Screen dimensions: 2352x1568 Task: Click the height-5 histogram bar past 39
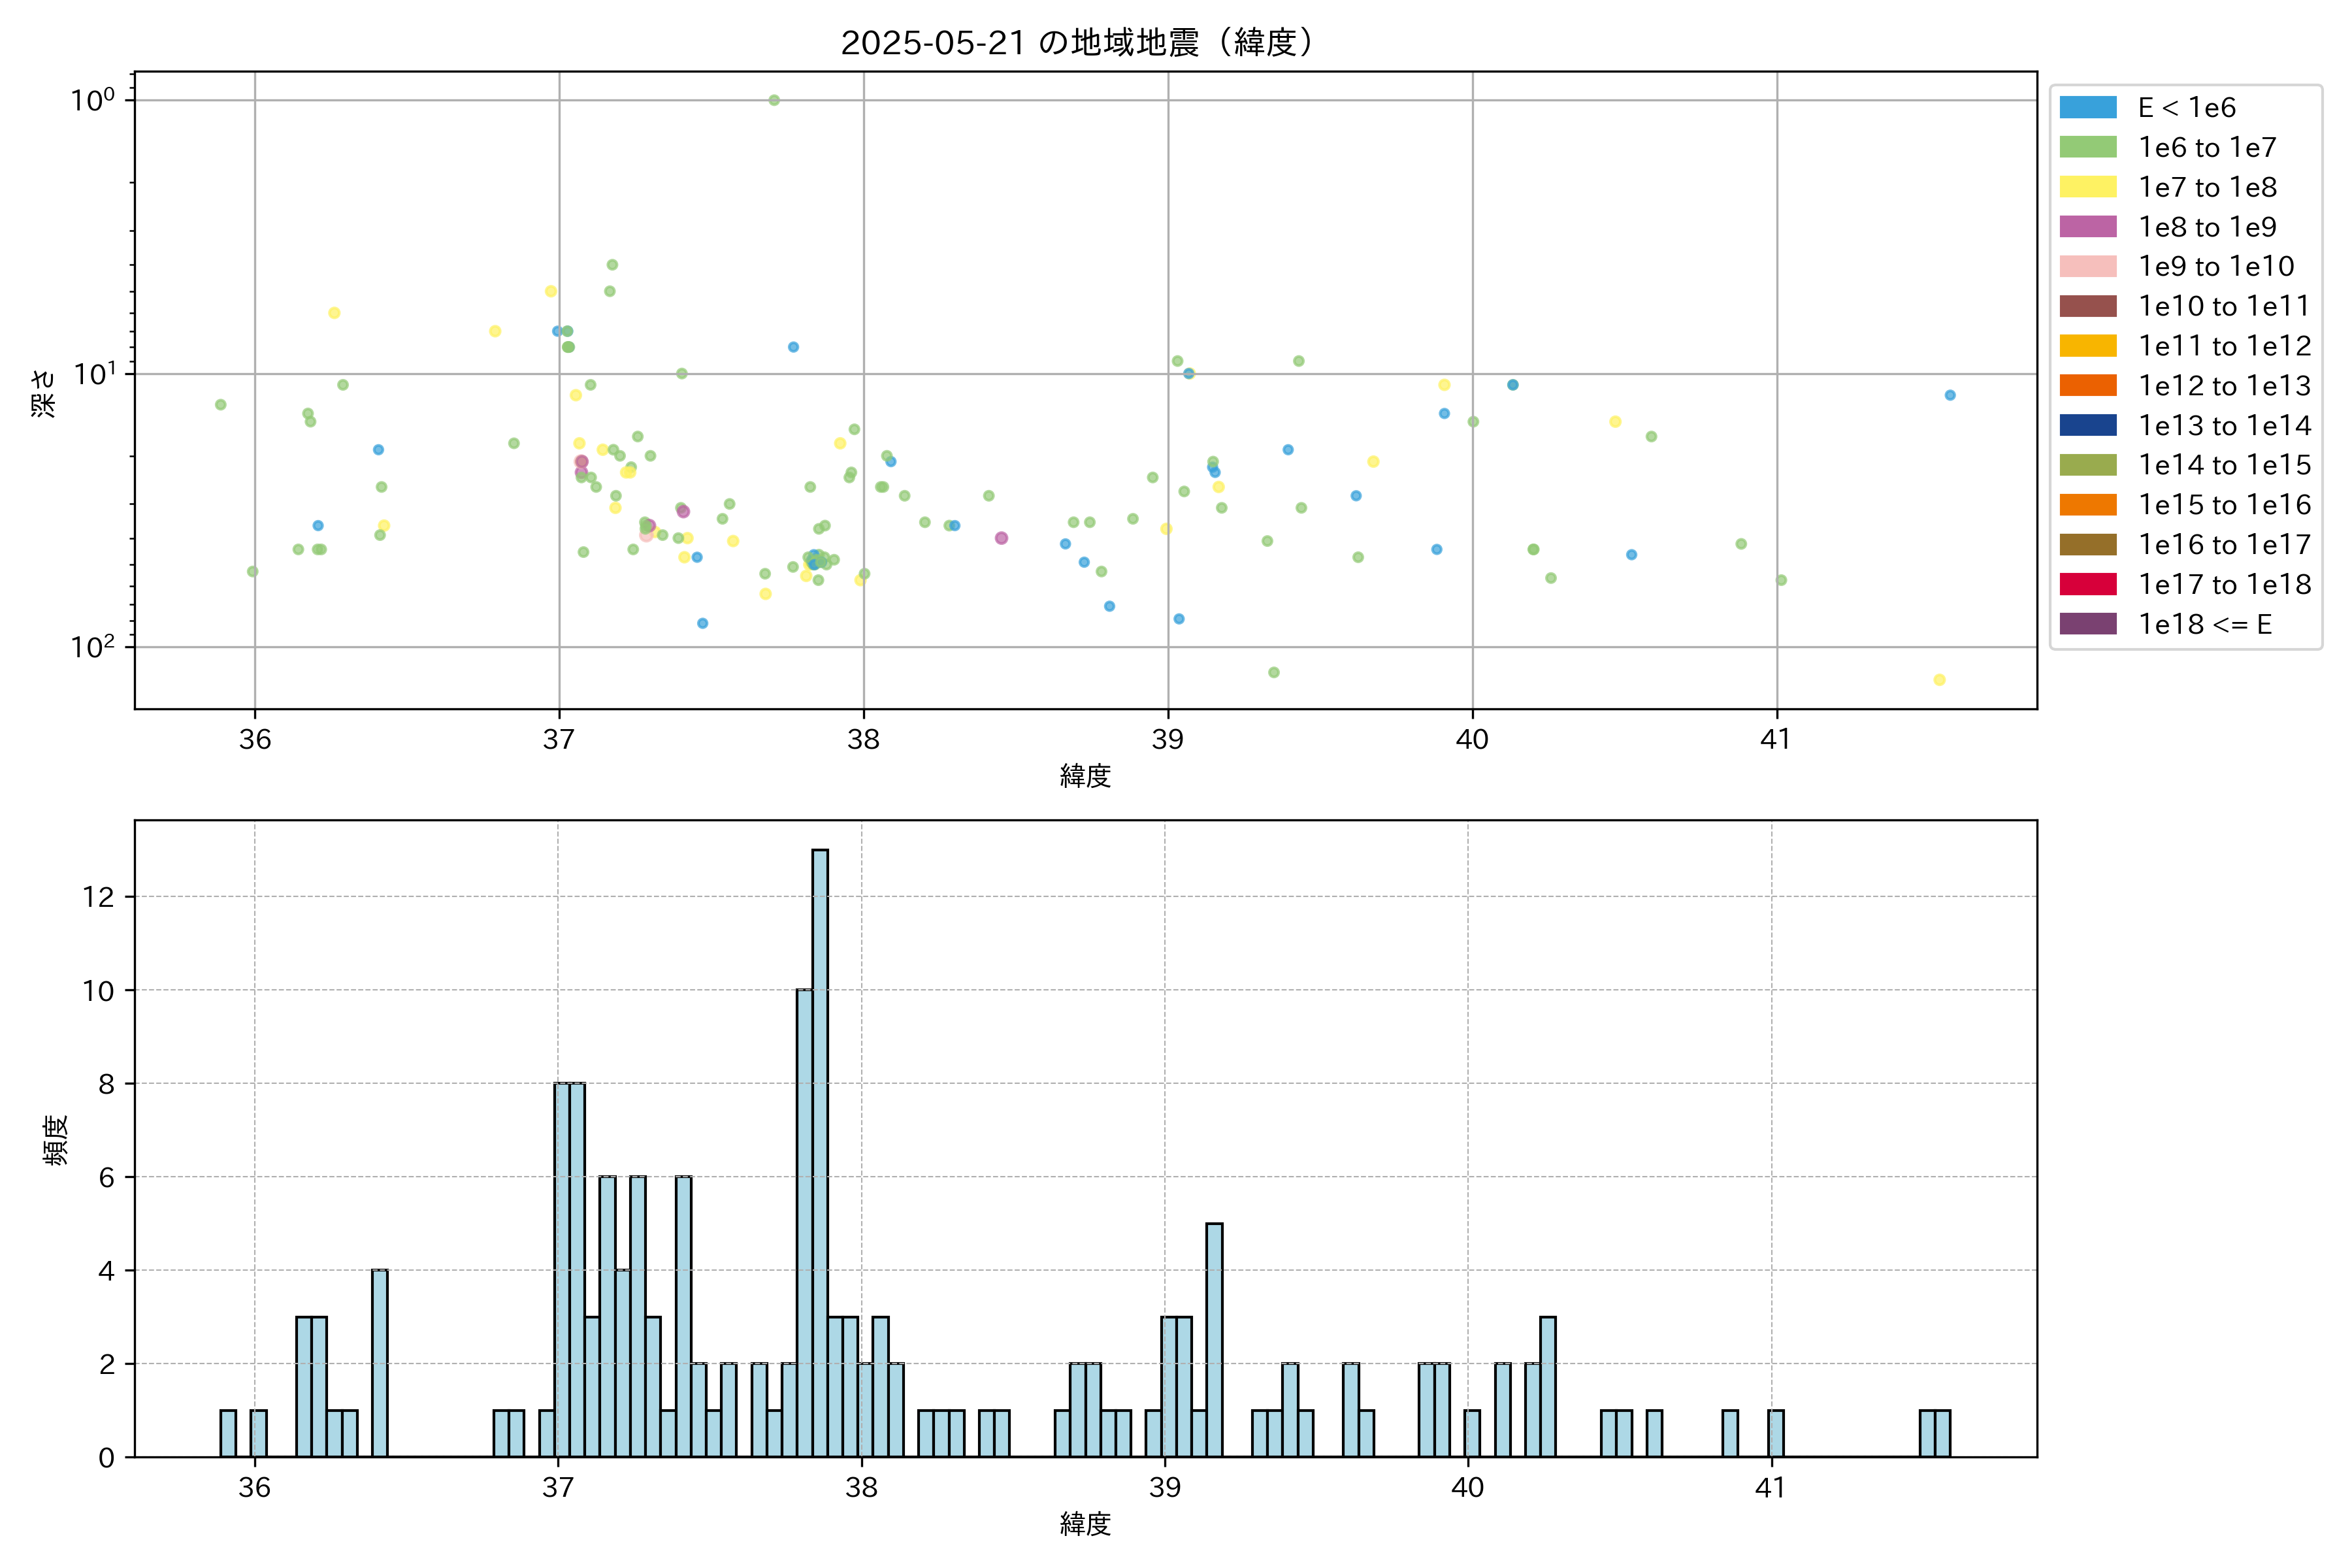(1214, 1340)
